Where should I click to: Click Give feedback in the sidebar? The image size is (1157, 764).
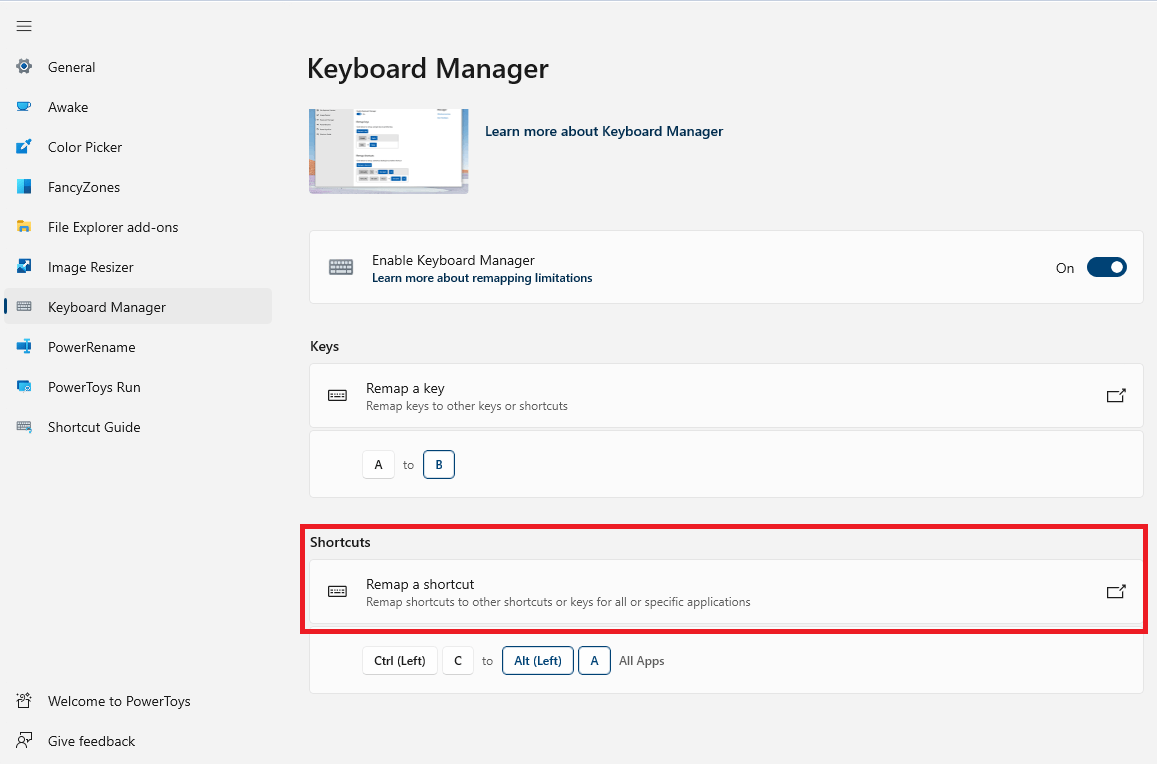[91, 741]
